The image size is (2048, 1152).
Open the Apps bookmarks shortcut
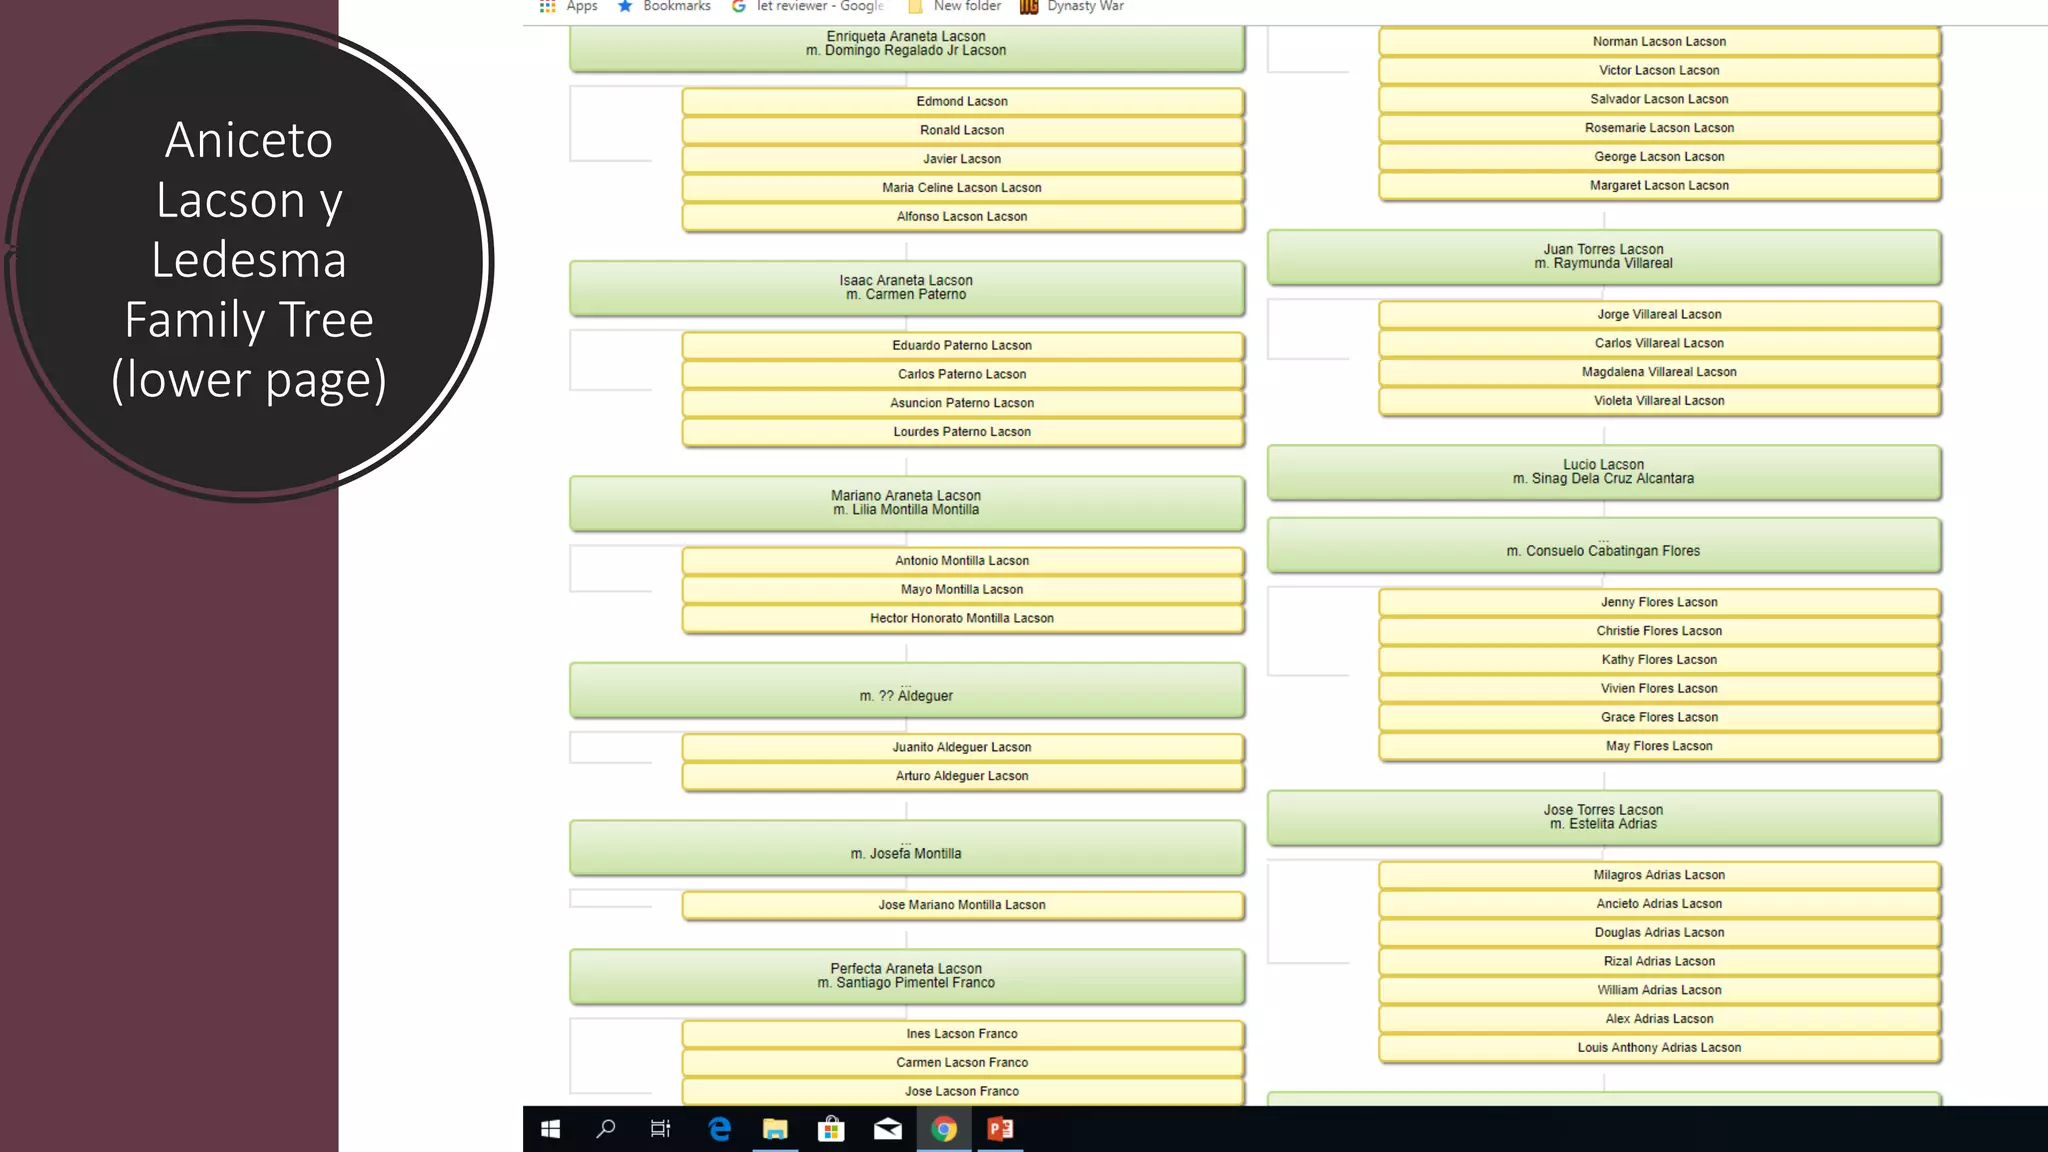569,7
